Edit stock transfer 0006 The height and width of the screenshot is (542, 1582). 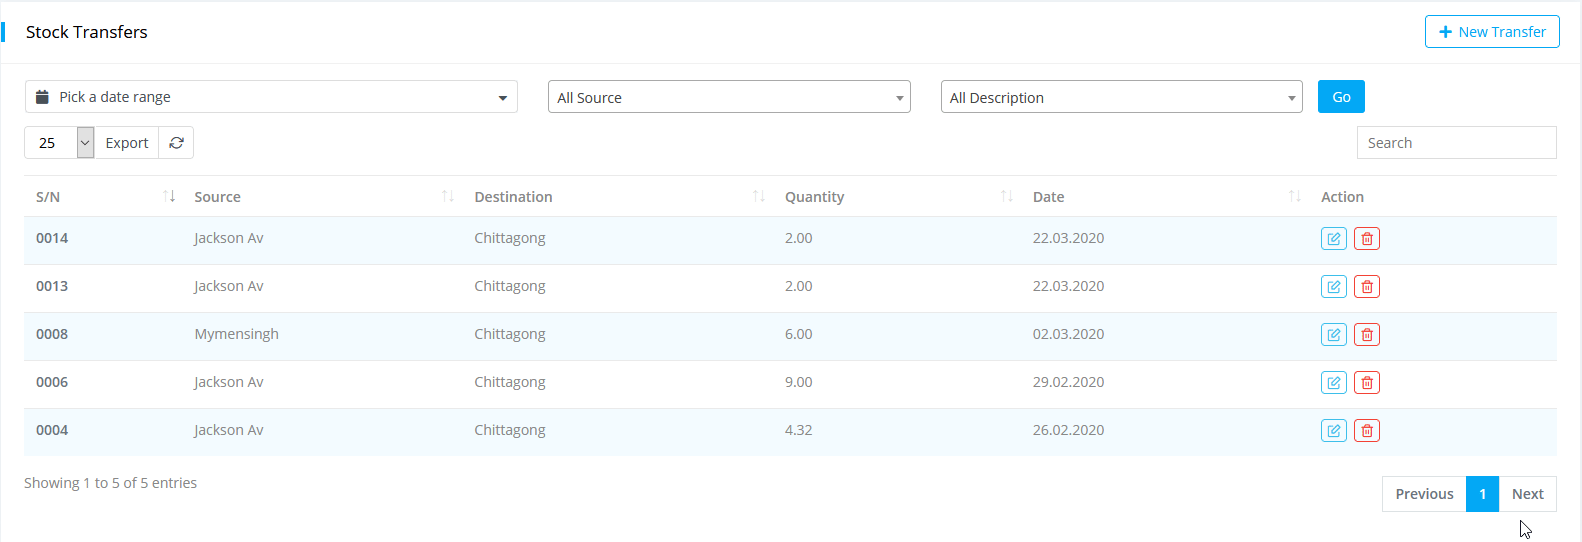(x=1333, y=383)
